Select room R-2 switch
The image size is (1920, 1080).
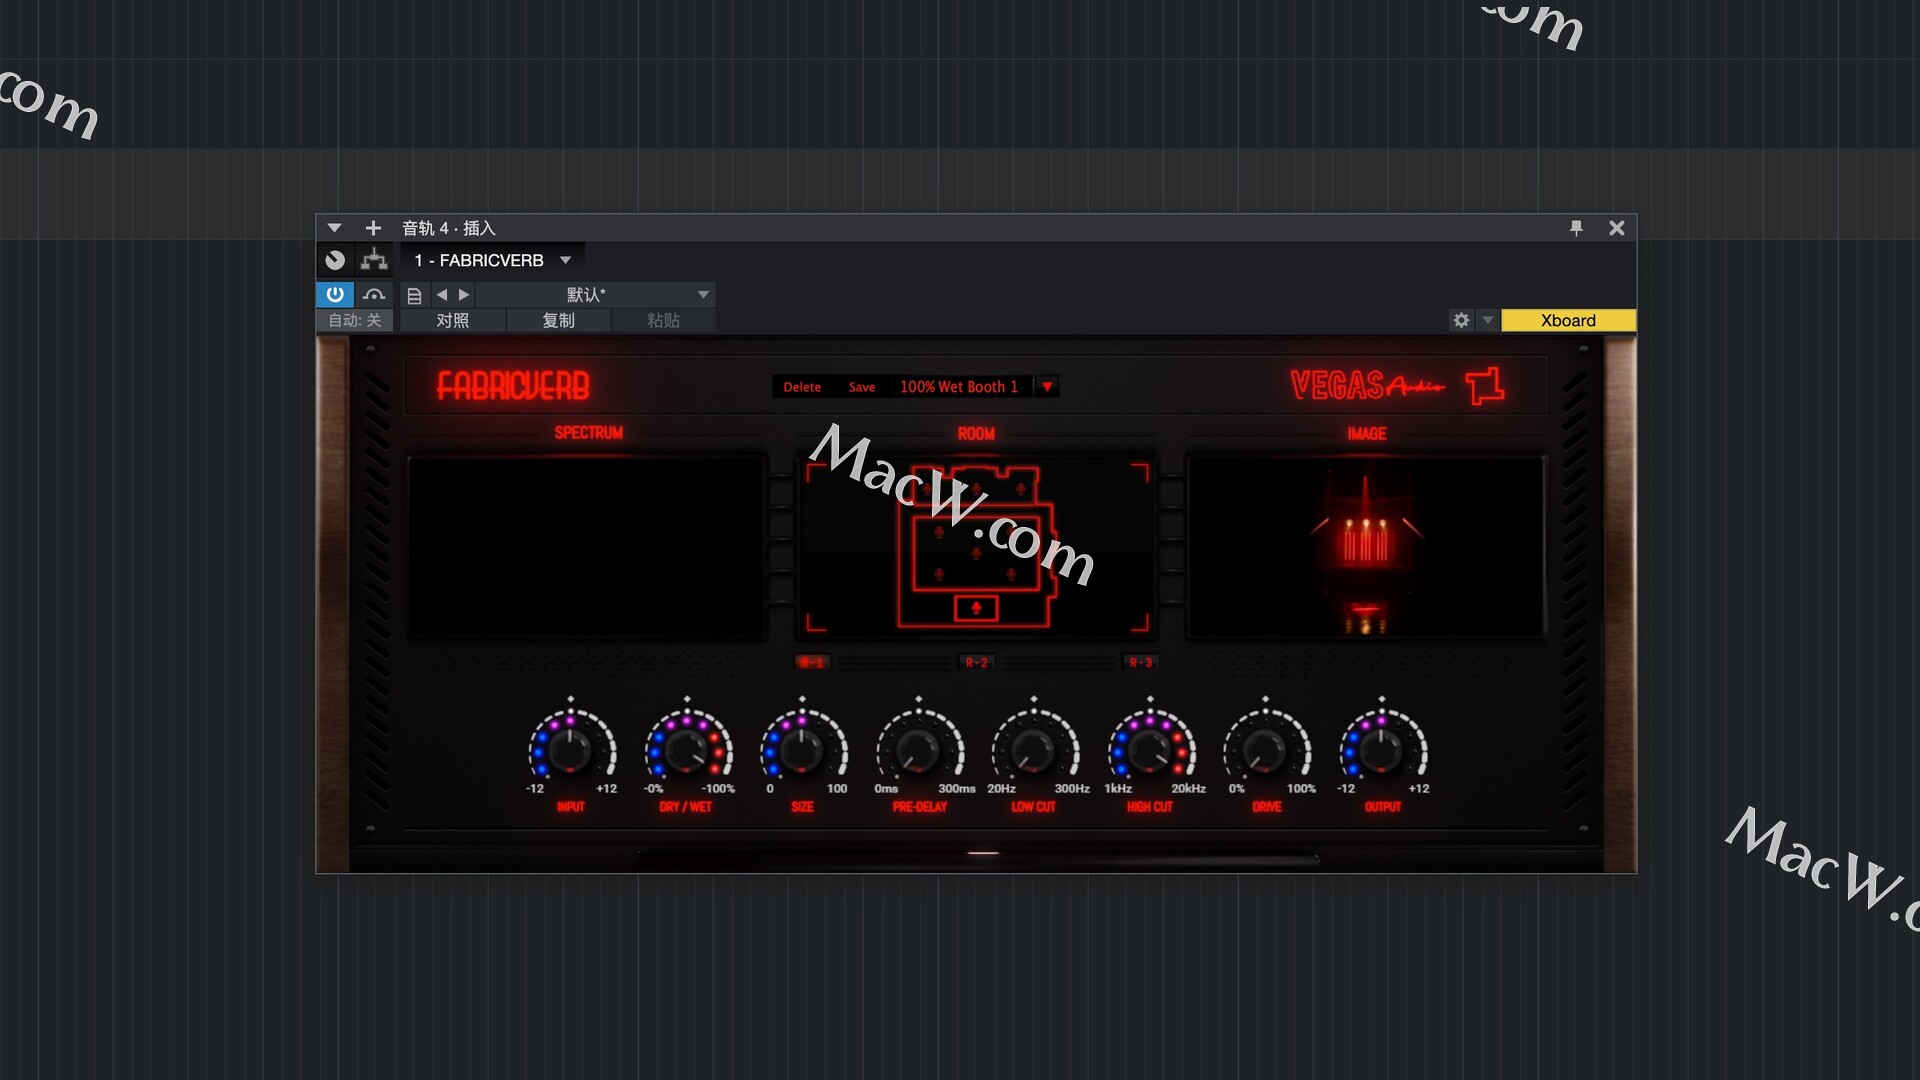pyautogui.click(x=976, y=662)
